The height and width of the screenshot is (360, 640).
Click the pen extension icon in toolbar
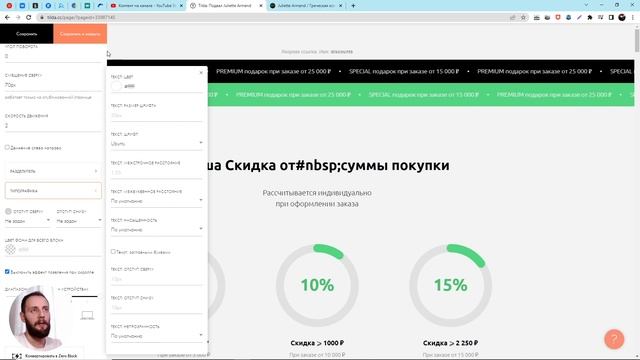pyautogui.click(x=579, y=18)
